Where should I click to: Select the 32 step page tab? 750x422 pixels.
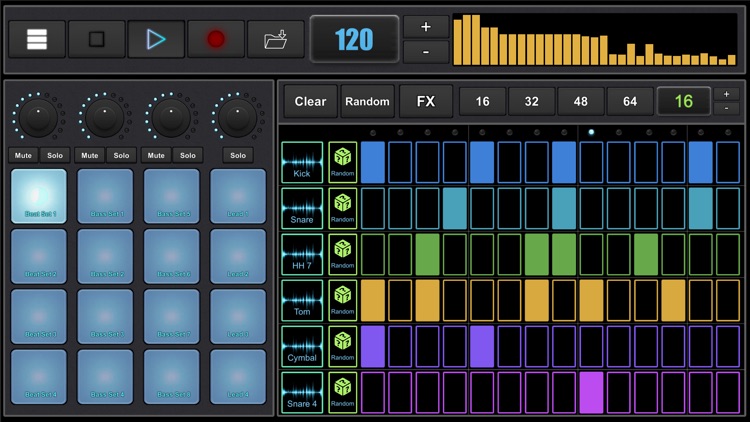(531, 101)
